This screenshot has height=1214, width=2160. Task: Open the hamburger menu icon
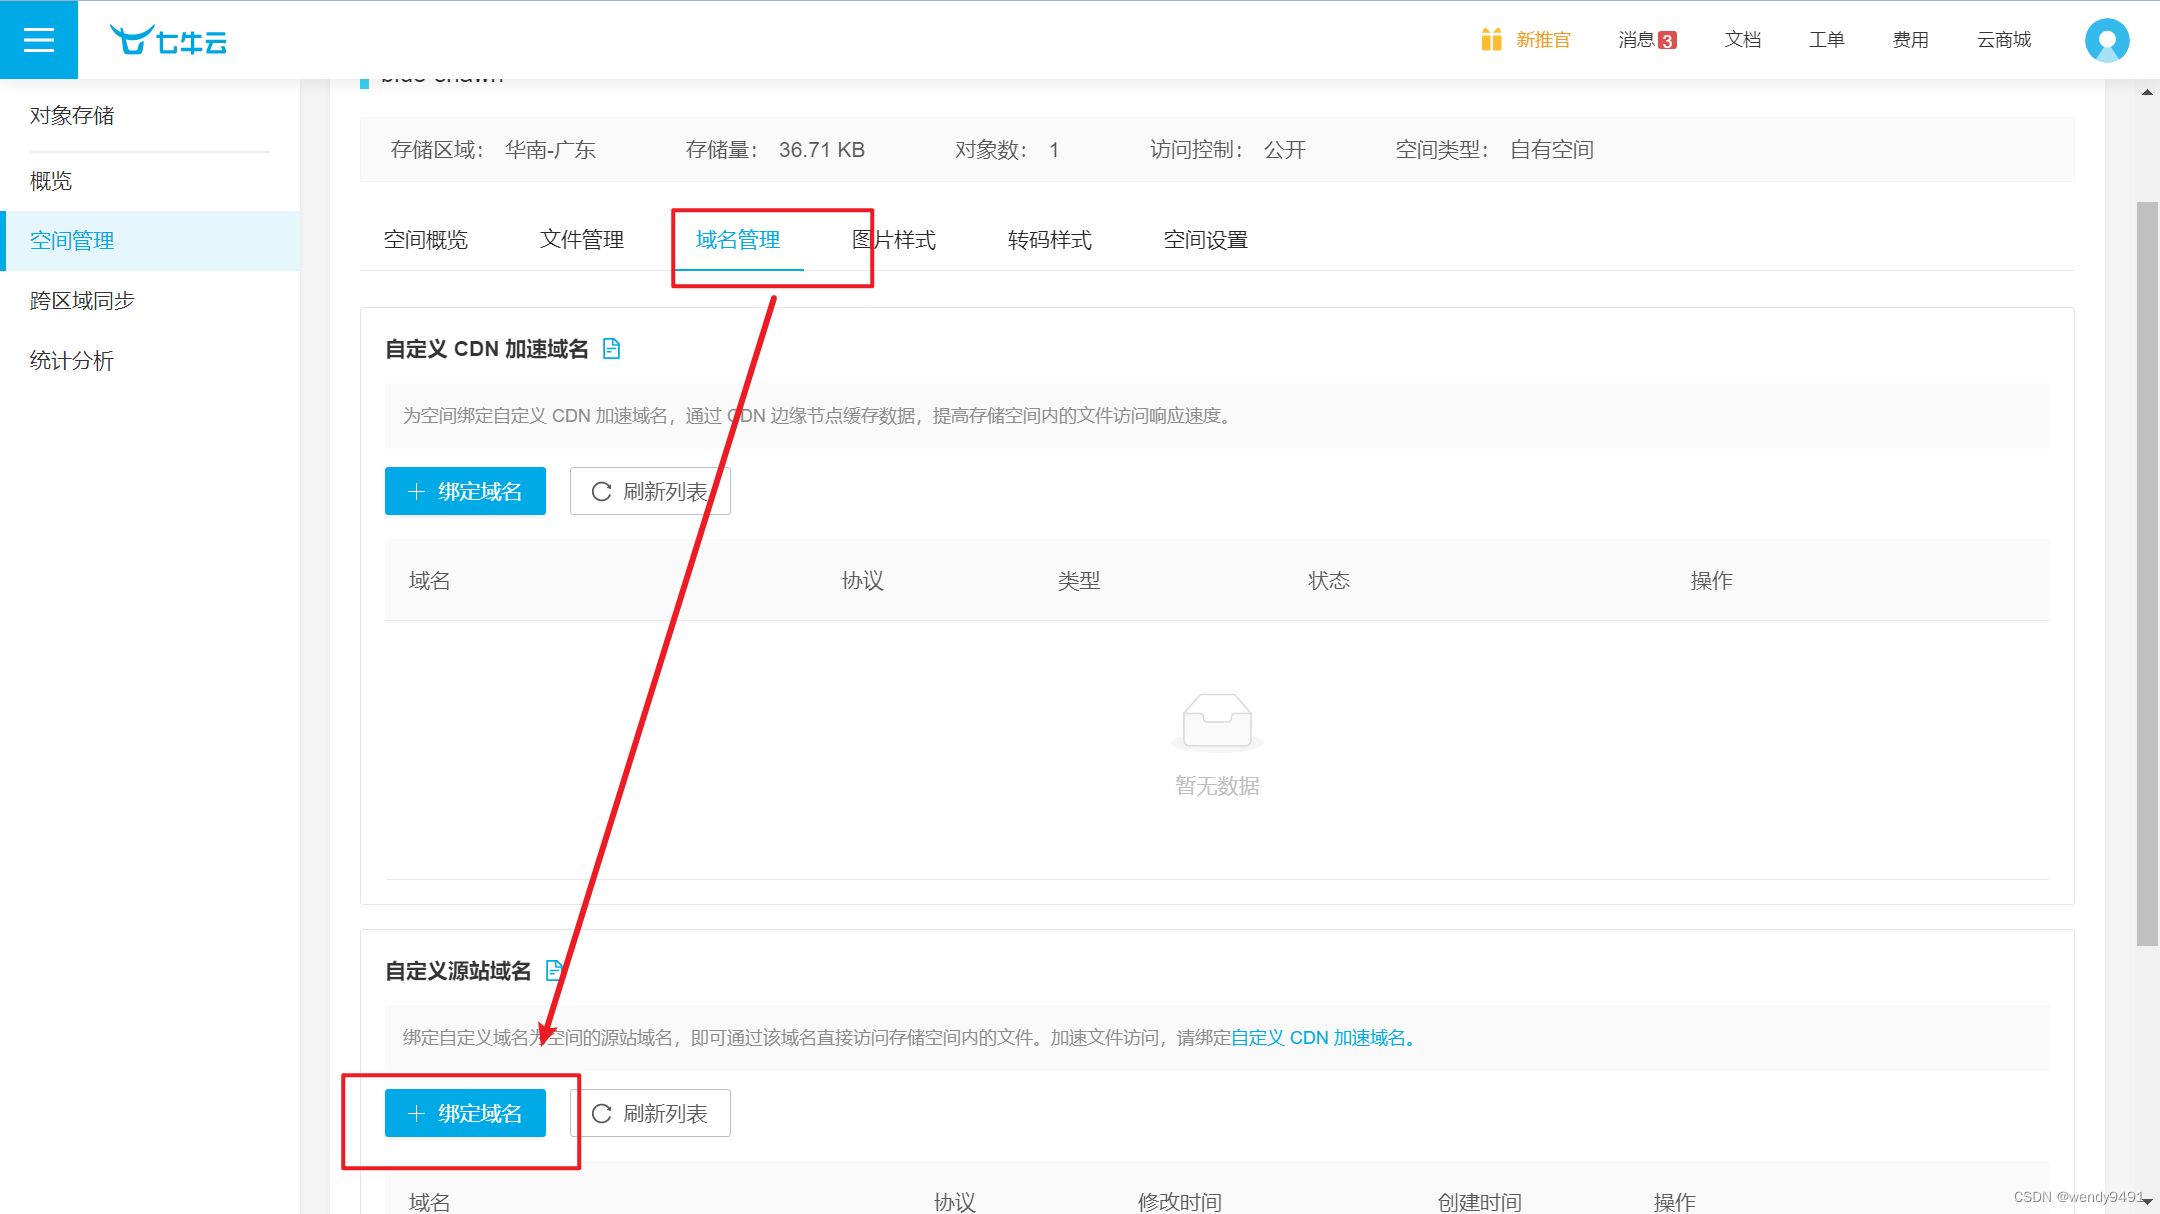(x=38, y=40)
